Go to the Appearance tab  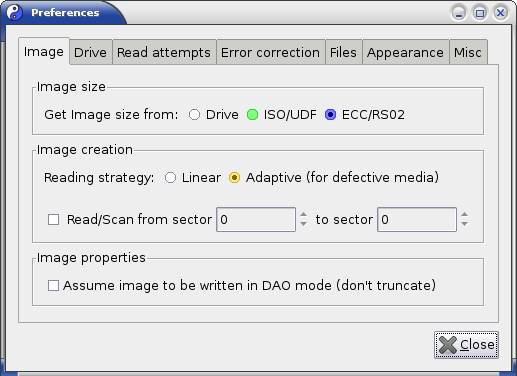click(406, 52)
